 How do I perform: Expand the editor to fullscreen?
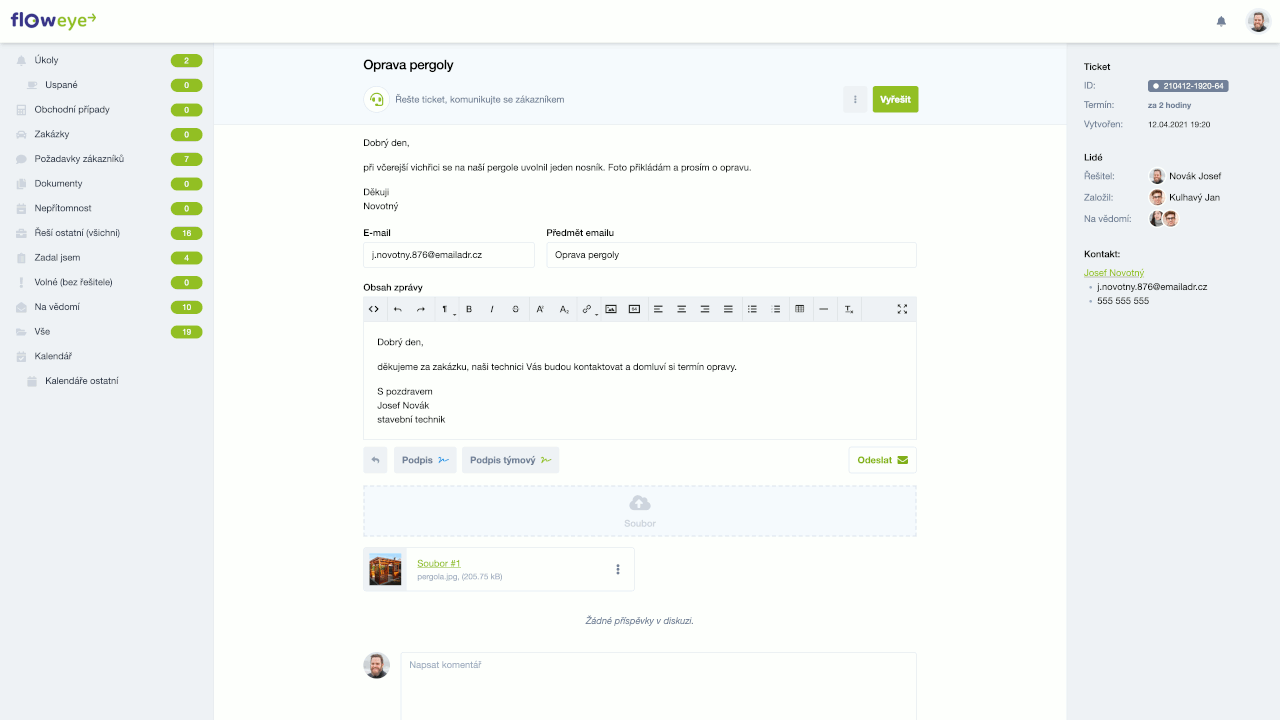coord(902,309)
